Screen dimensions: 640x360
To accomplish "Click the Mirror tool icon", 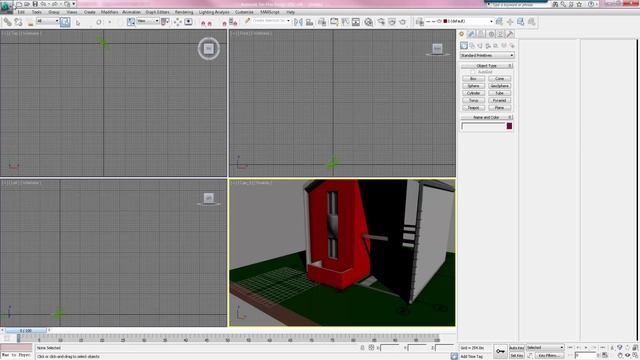I will [298, 22].
